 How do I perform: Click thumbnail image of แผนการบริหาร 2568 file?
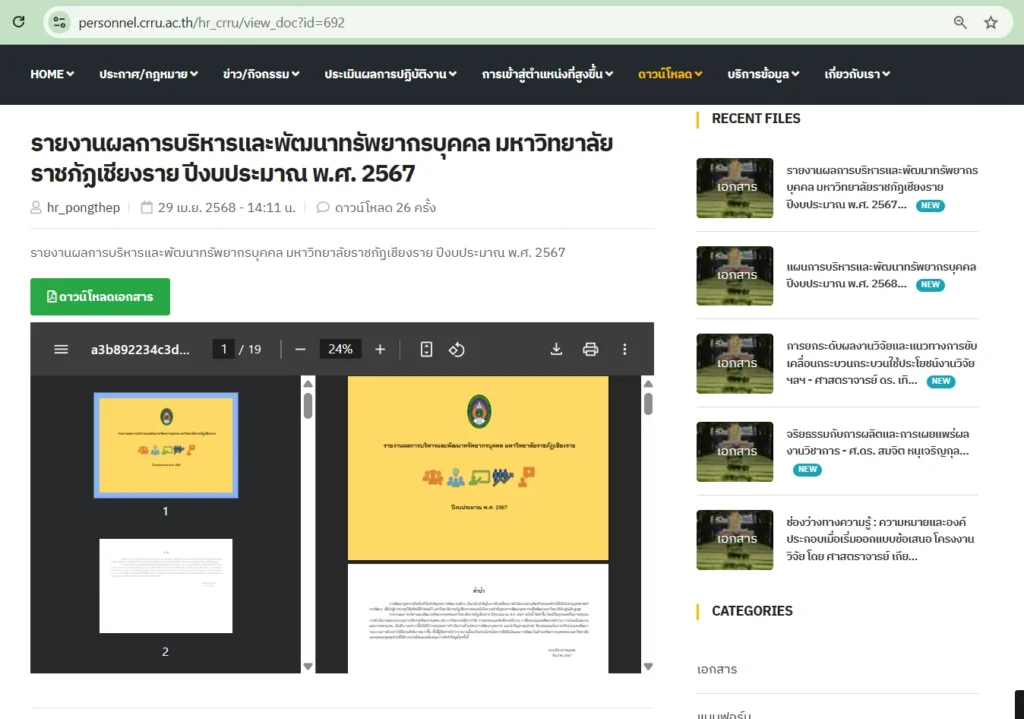point(735,276)
